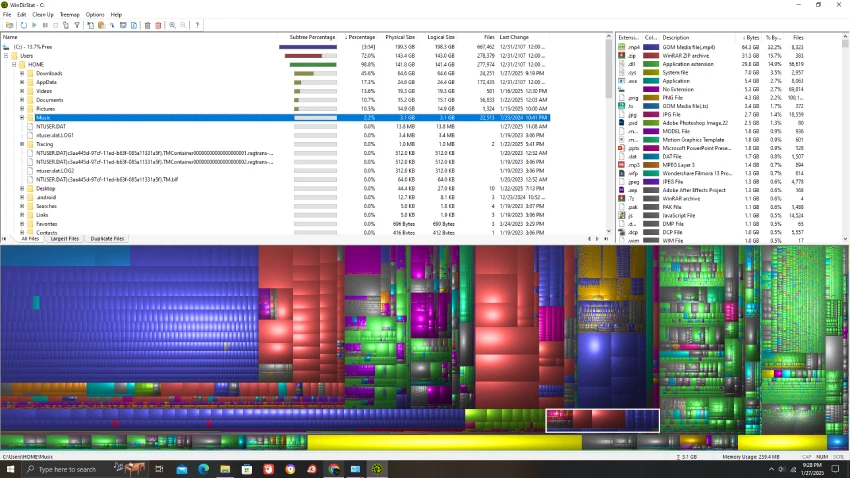The height and width of the screenshot is (478, 850).
Task: Expand the Videos folder node
Action: point(22,91)
